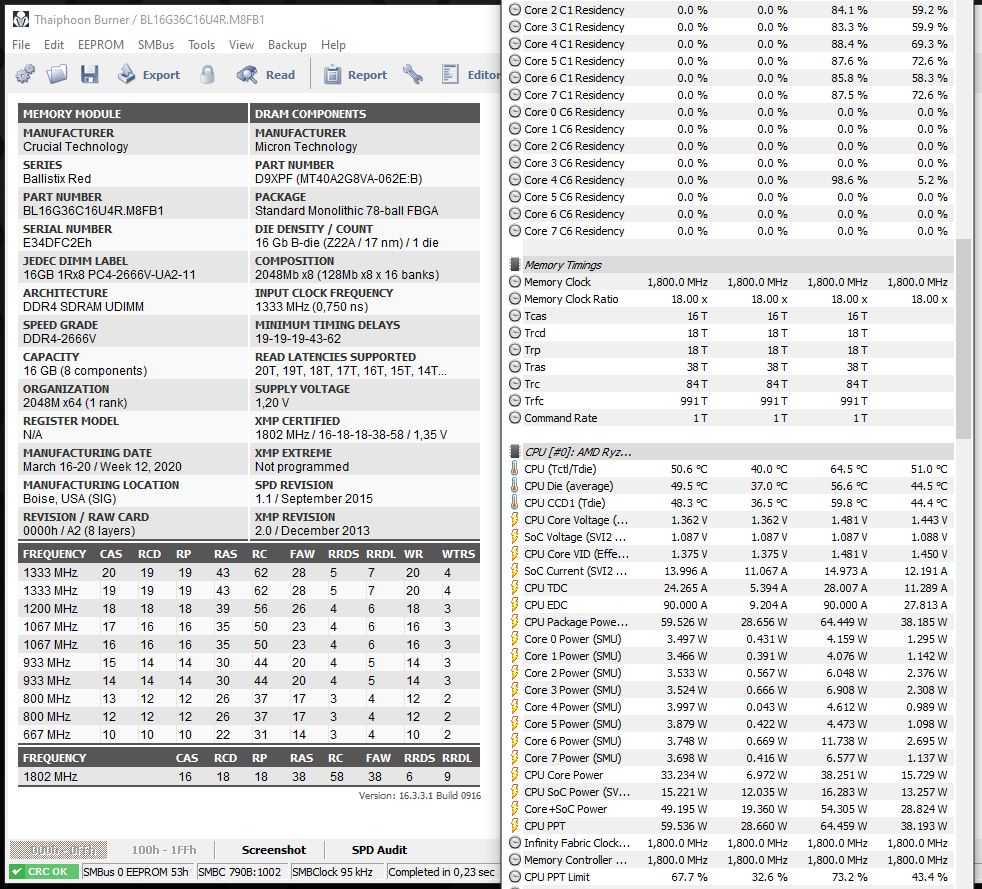Select the Tras timing row label
This screenshot has height=889, width=982.
point(535,366)
